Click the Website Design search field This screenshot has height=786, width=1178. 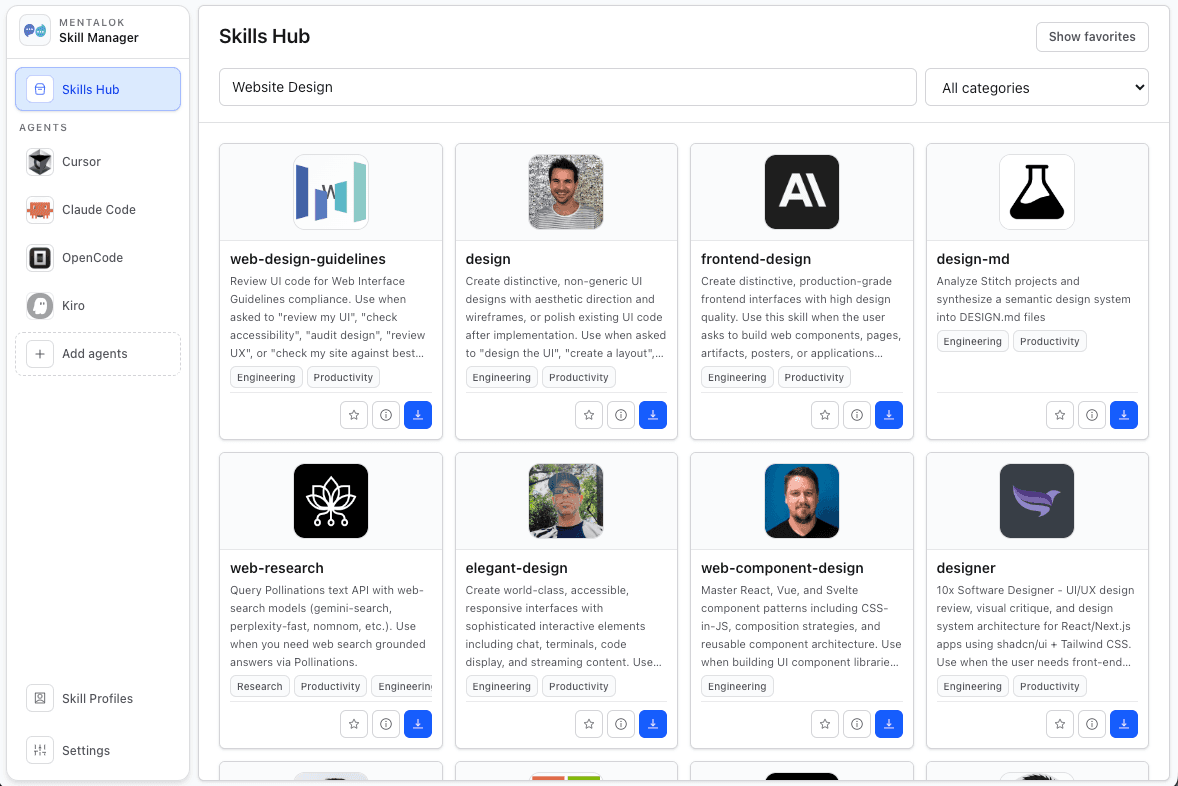click(567, 87)
